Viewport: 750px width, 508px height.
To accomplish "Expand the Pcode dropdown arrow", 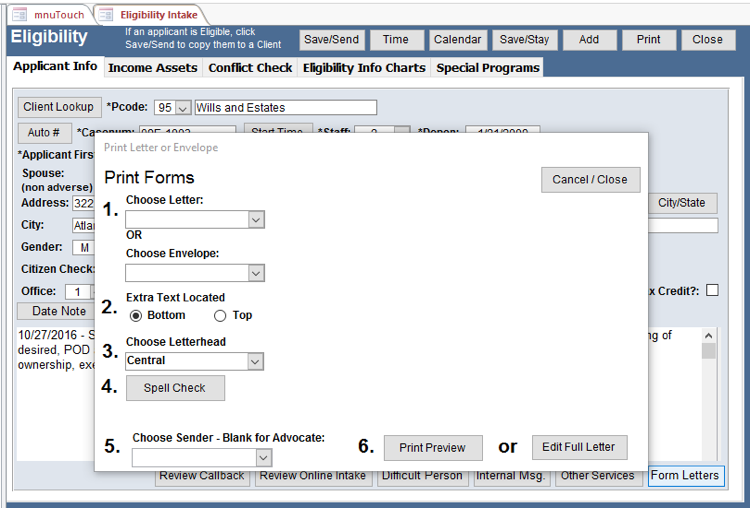I will point(182,108).
